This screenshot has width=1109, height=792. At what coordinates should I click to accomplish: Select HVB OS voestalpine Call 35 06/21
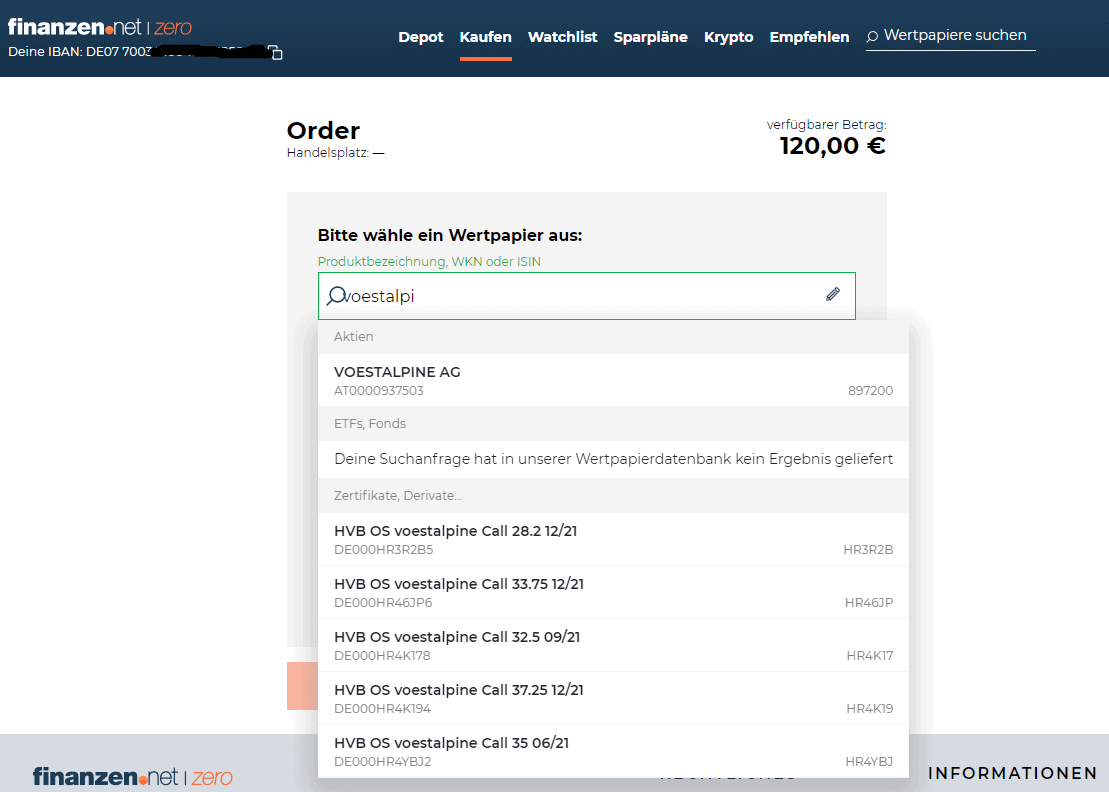[x=613, y=751]
